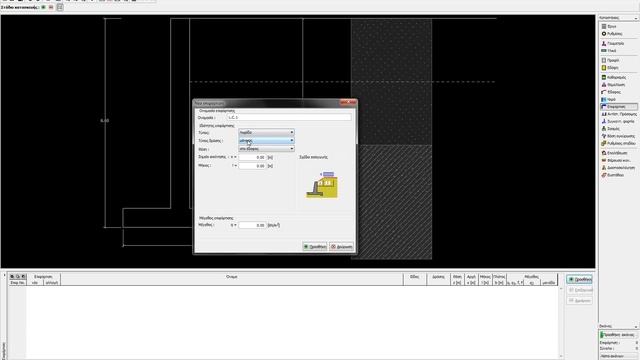Close the new surcharge dialog window
640x360 pixels.
click(x=349, y=103)
